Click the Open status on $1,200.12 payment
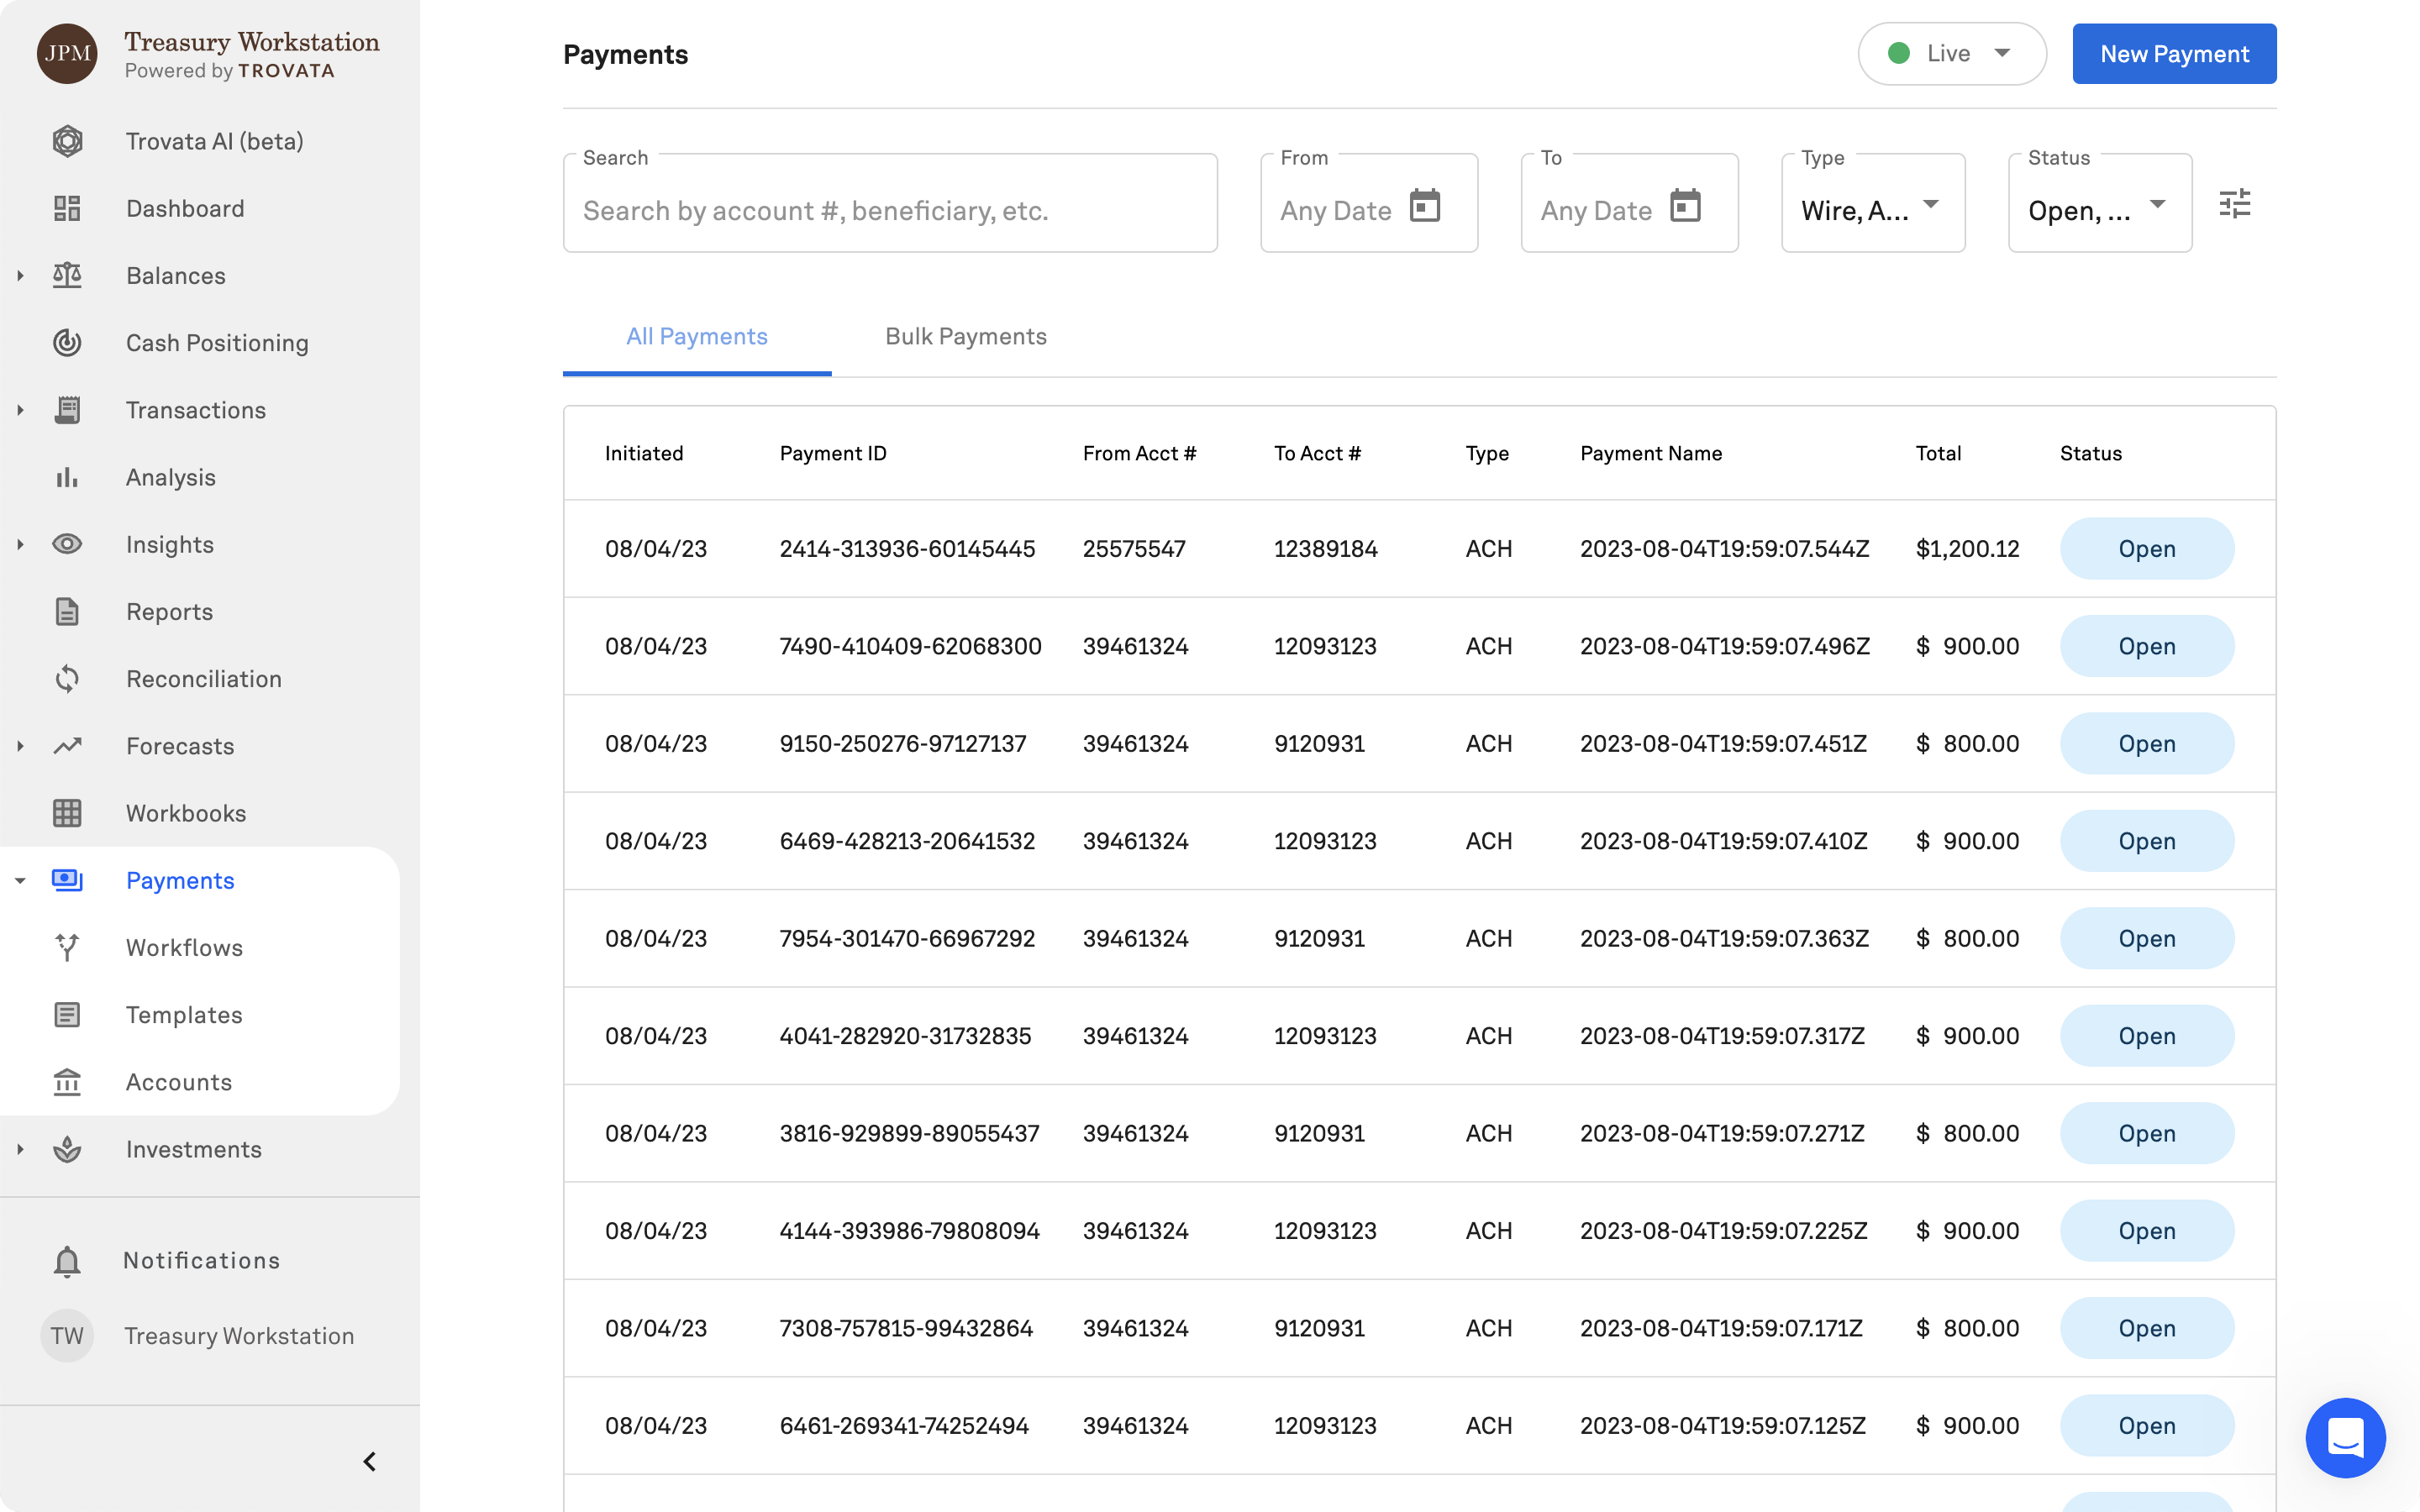 click(x=2146, y=549)
